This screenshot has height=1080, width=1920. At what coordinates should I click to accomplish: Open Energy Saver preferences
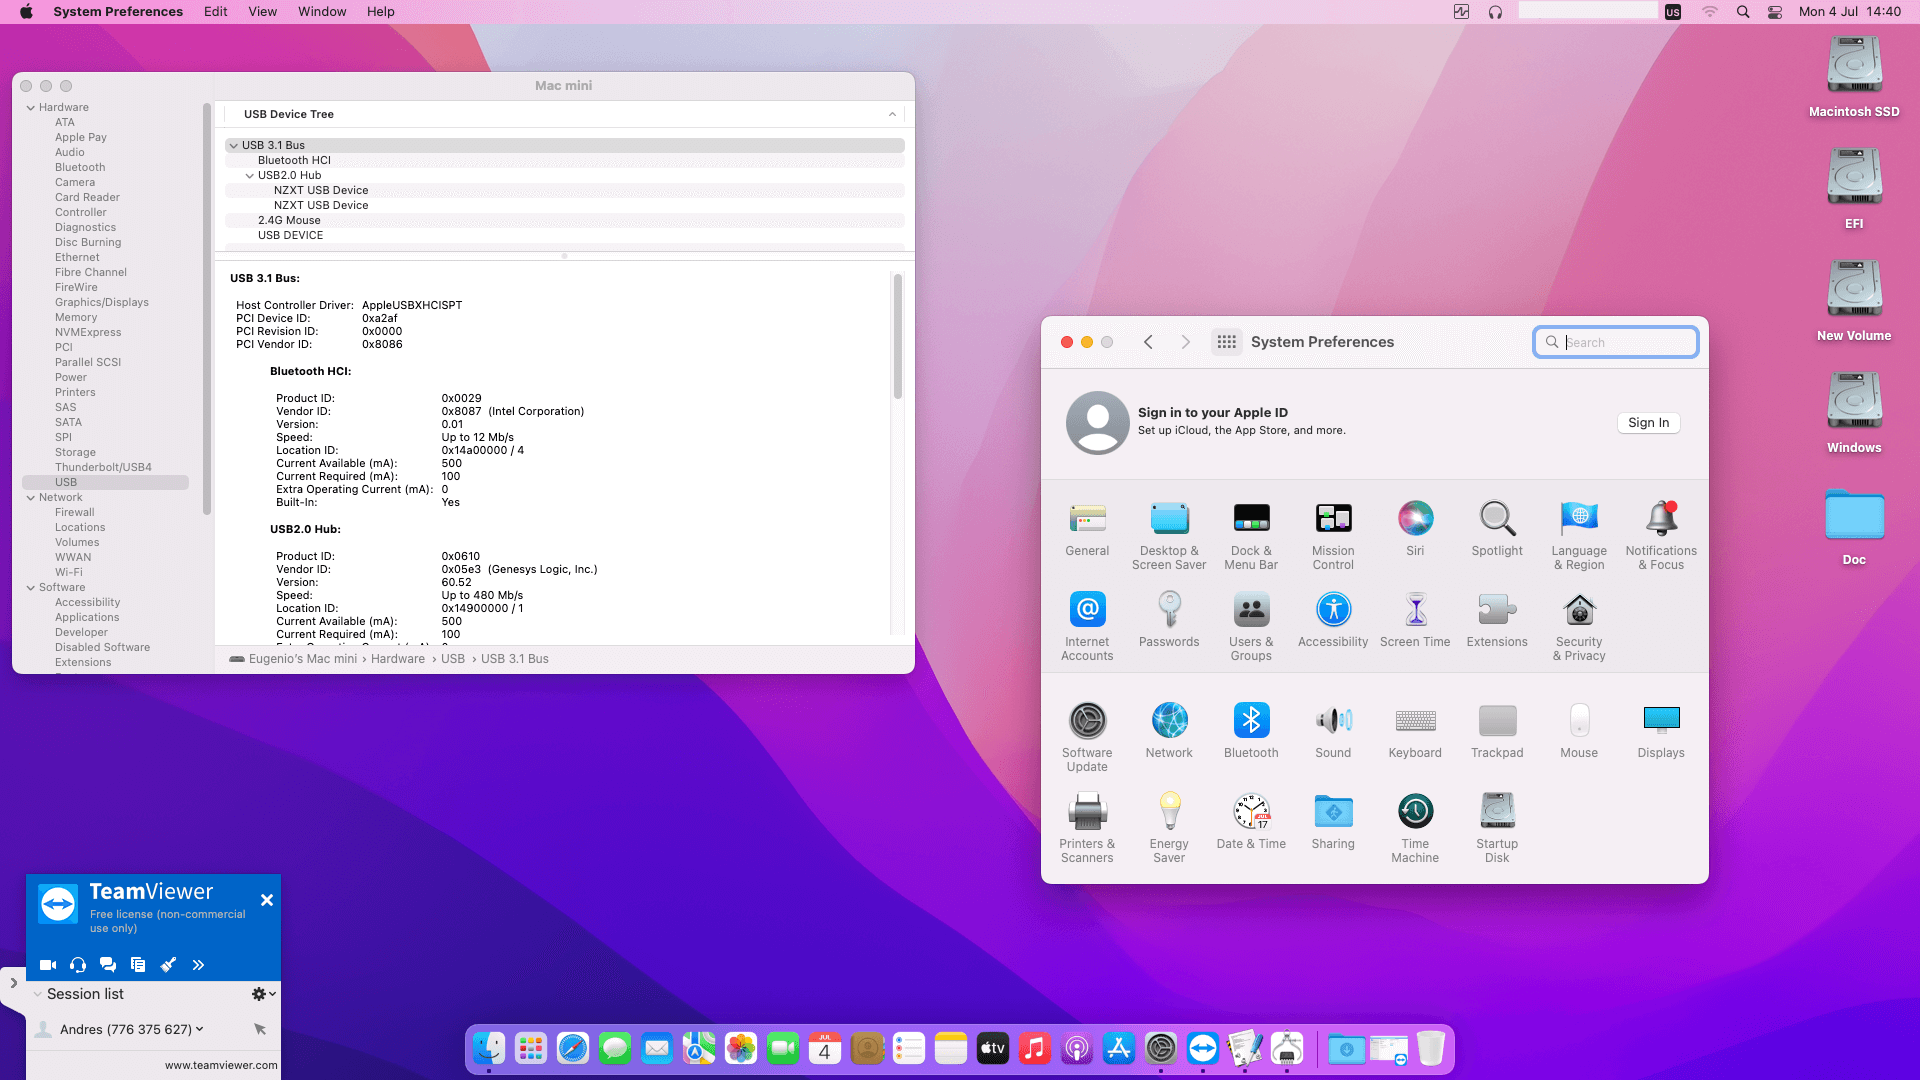click(1169, 829)
